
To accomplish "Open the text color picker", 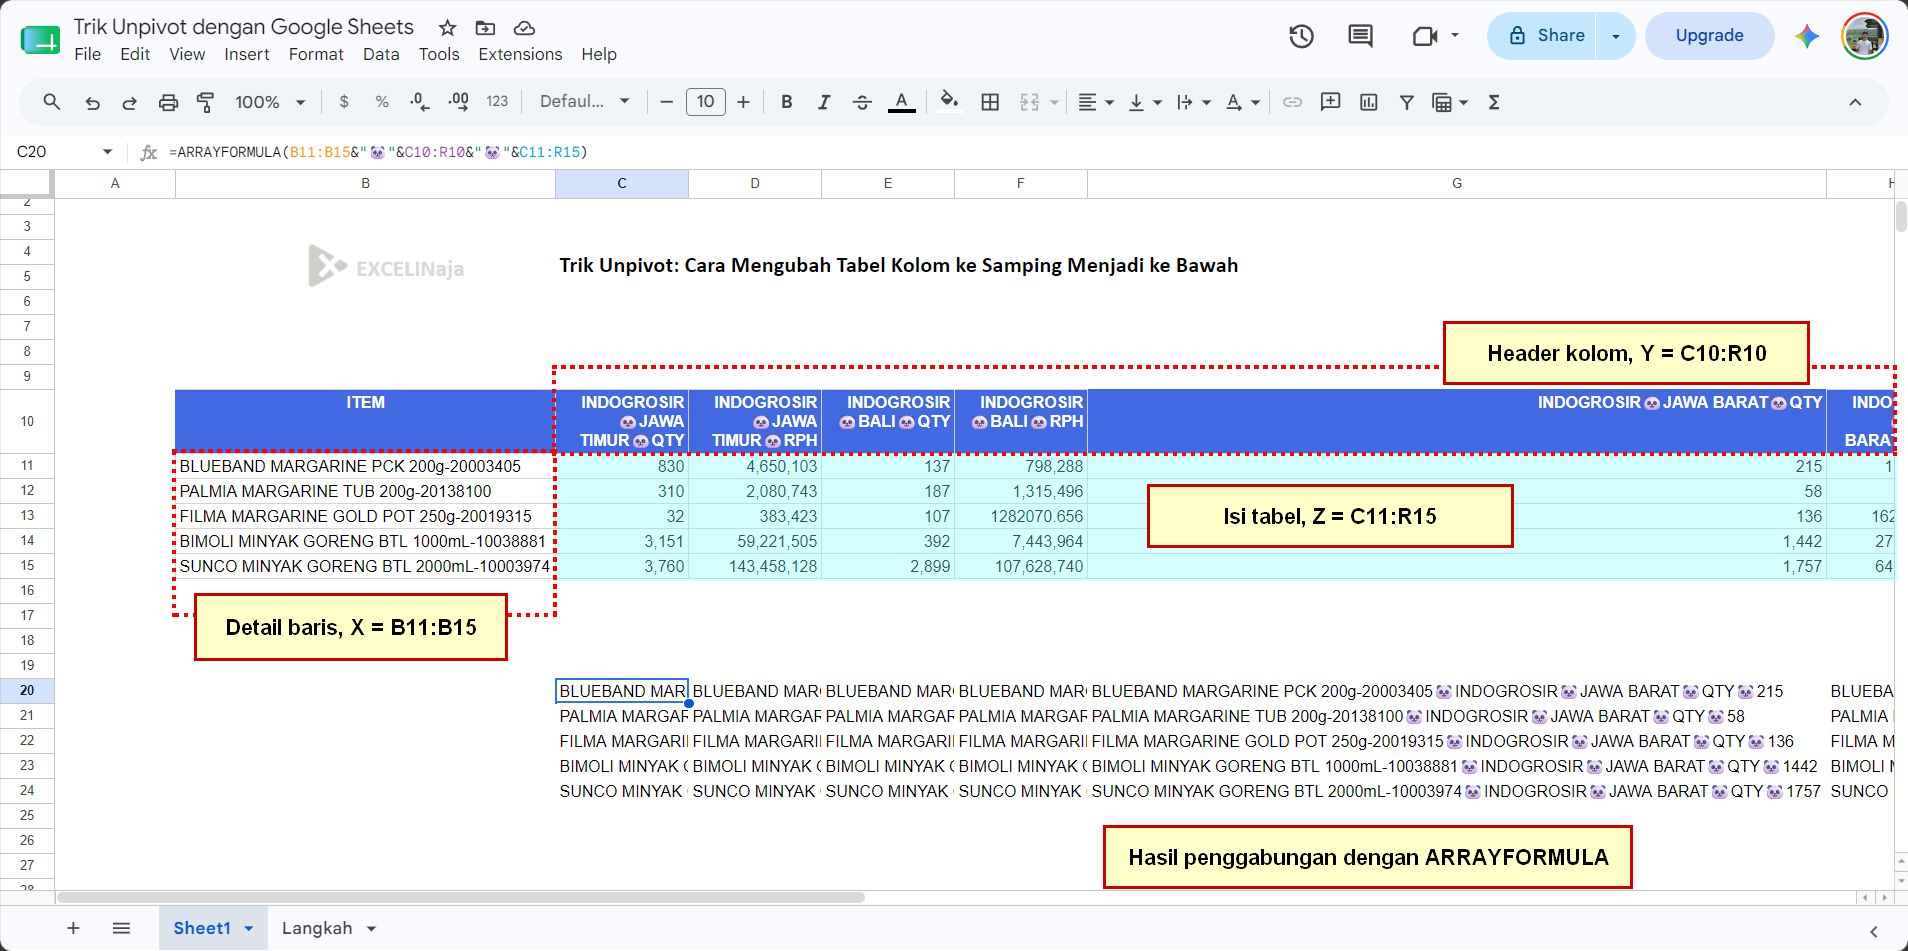I will point(902,102).
